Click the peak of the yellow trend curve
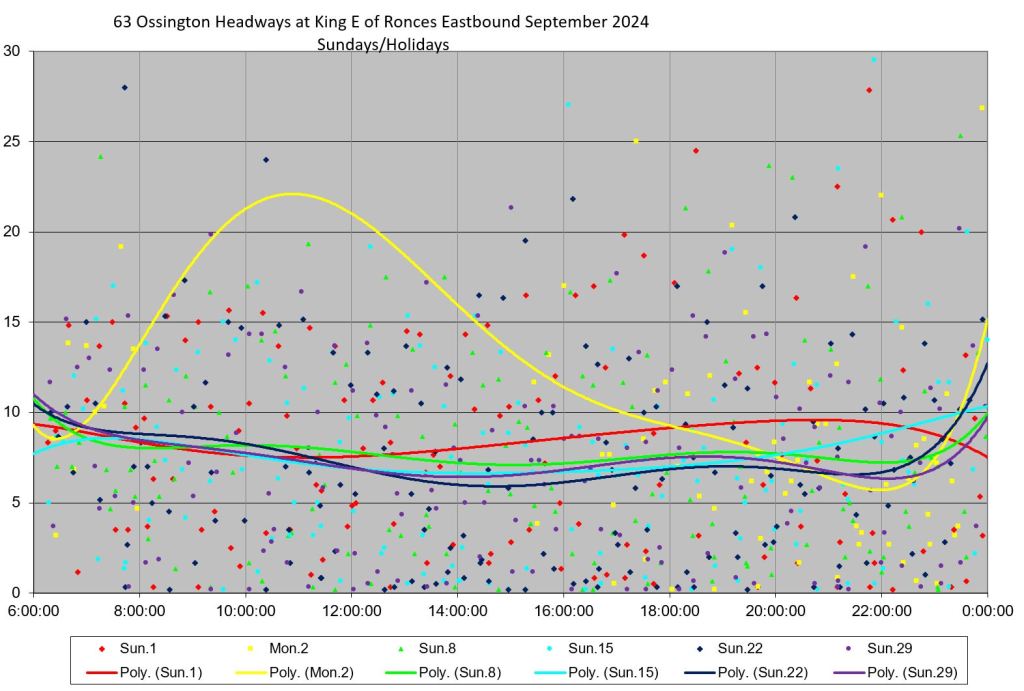Screen dimensions: 1024x691 (x=291, y=194)
